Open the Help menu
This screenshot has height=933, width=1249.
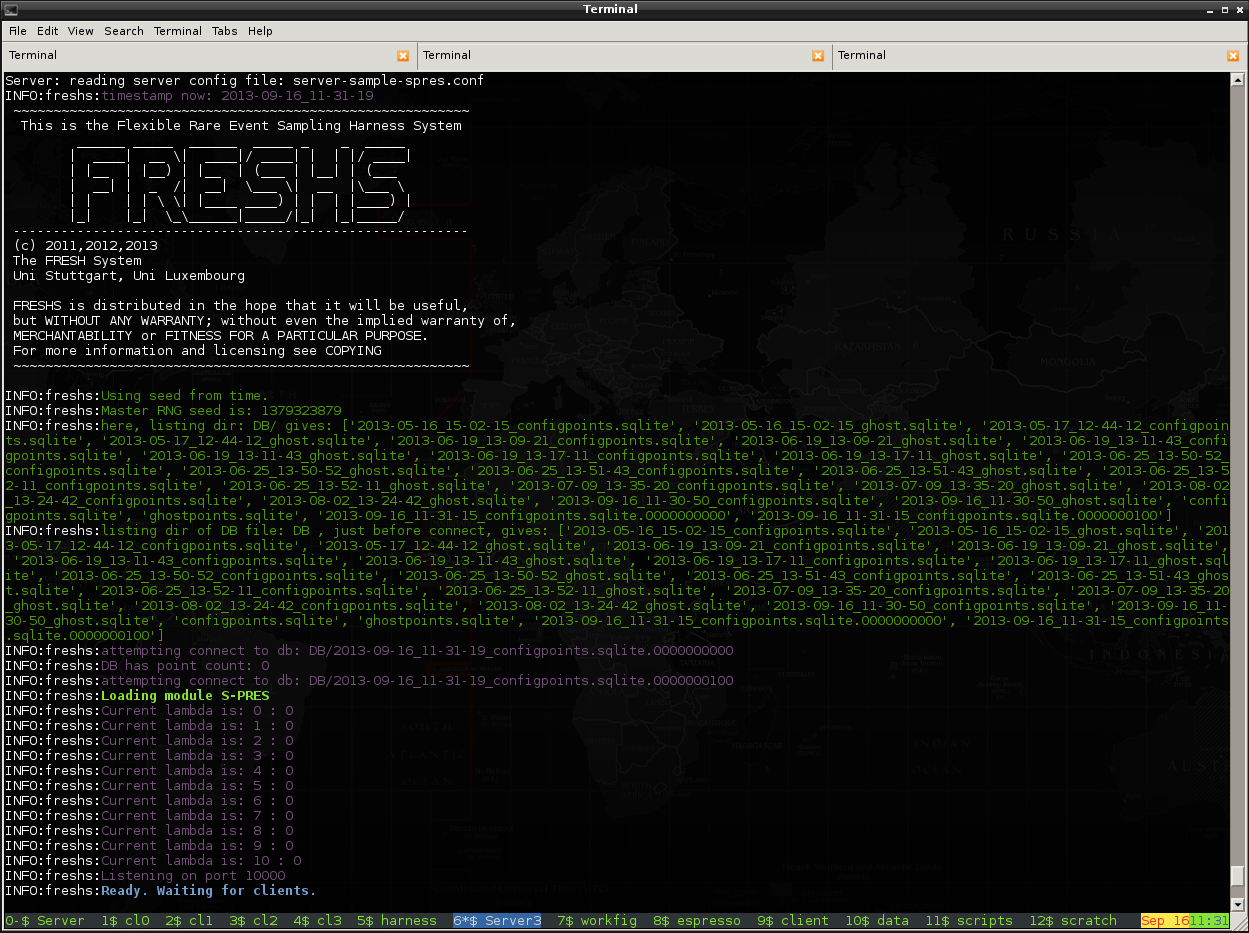260,31
